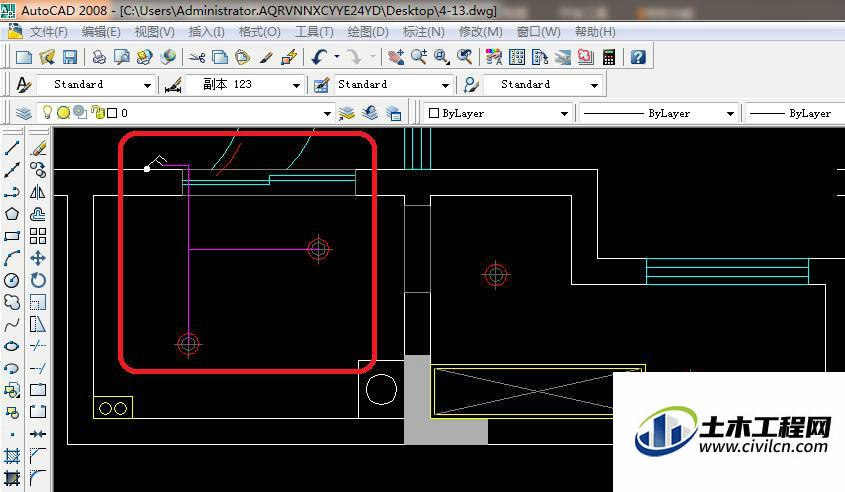Open Sheet Set Manager icon
The image size is (845, 492).
pyautogui.click(x=563, y=57)
